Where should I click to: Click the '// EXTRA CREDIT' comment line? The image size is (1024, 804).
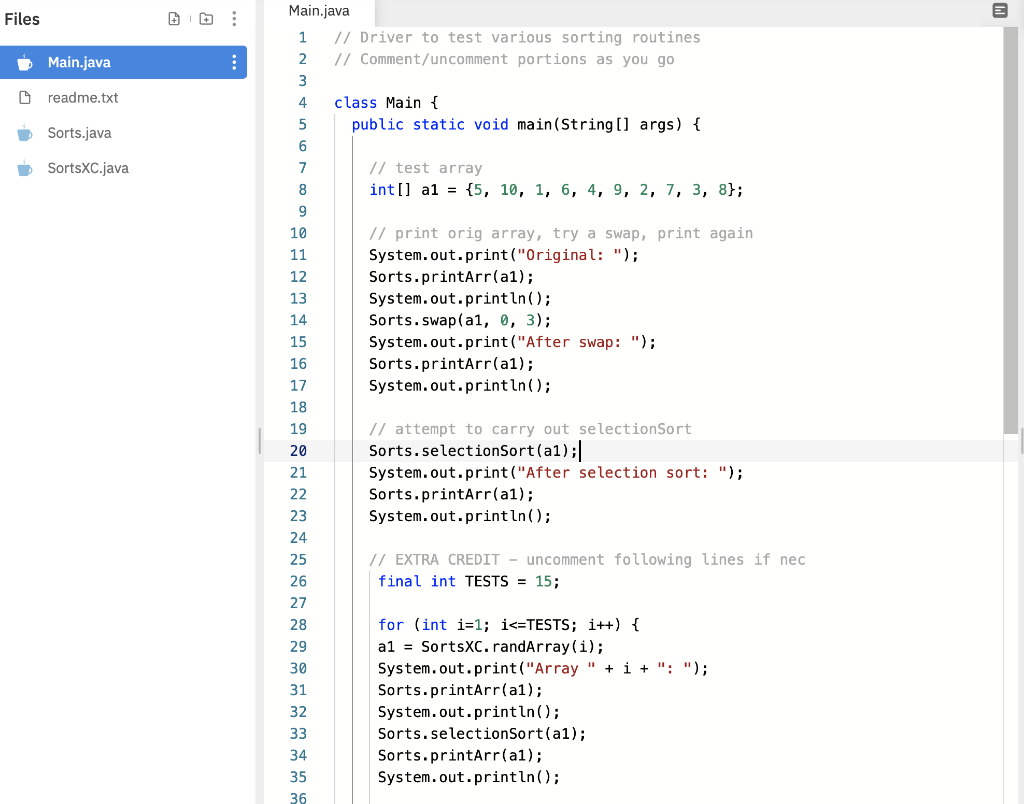587,560
